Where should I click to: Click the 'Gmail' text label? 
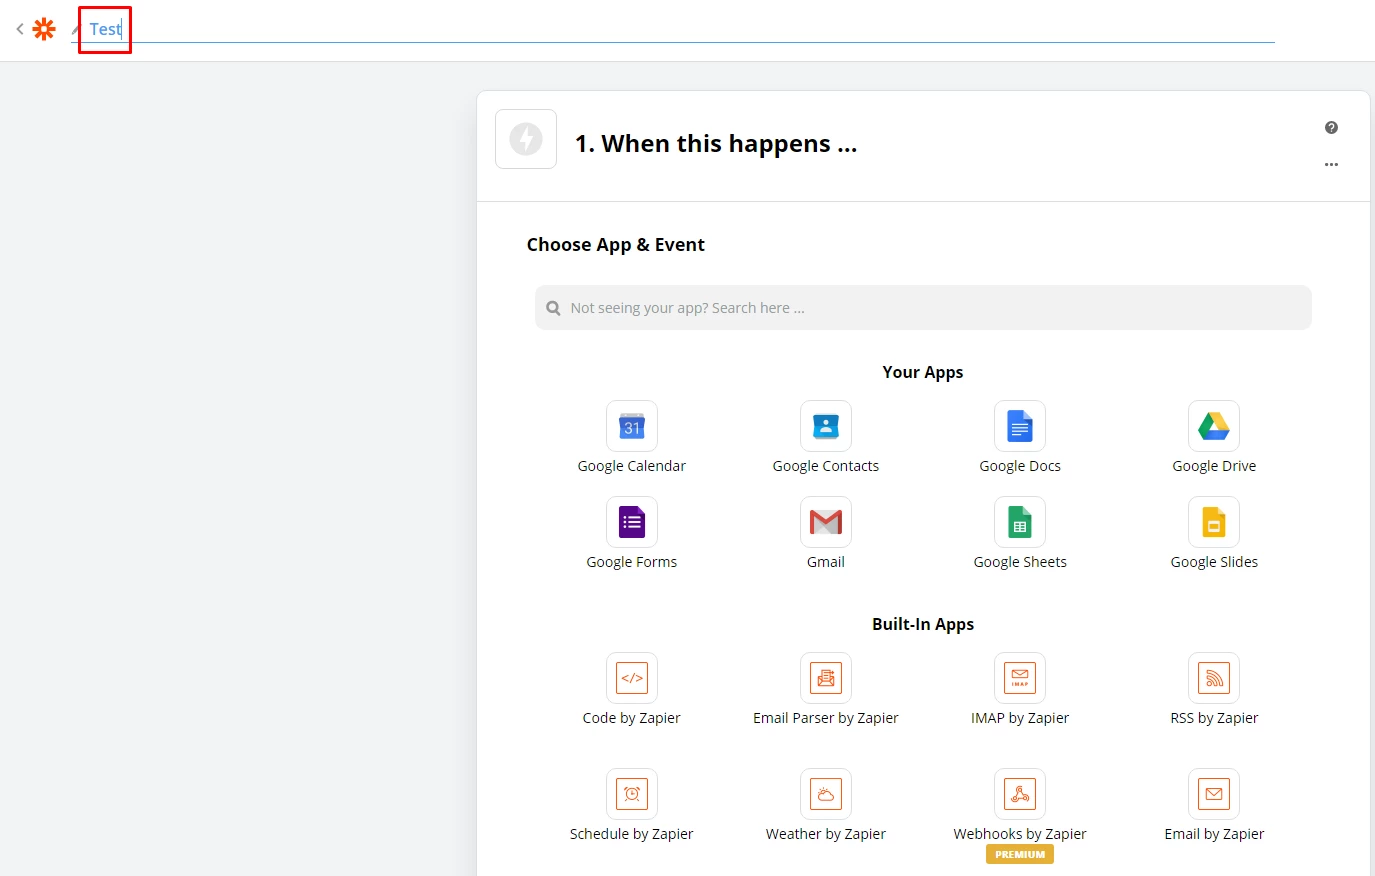tap(826, 562)
